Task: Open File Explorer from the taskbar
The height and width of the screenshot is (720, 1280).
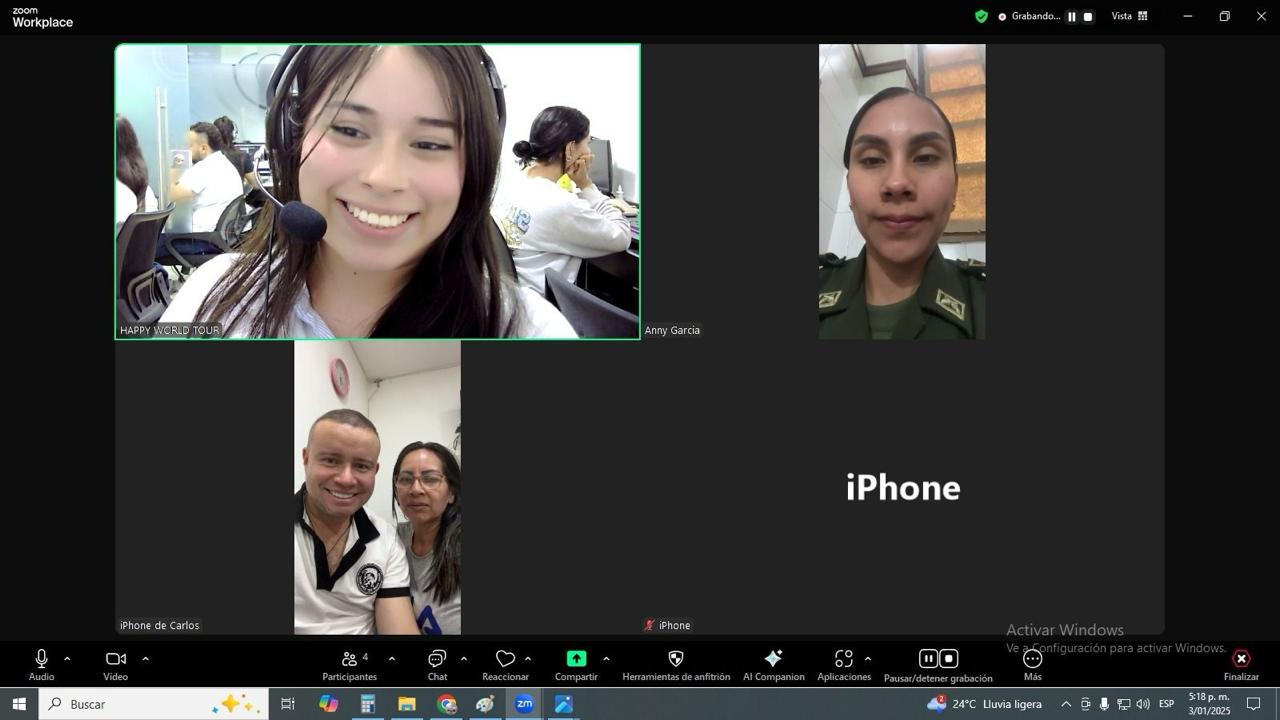Action: pyautogui.click(x=407, y=704)
